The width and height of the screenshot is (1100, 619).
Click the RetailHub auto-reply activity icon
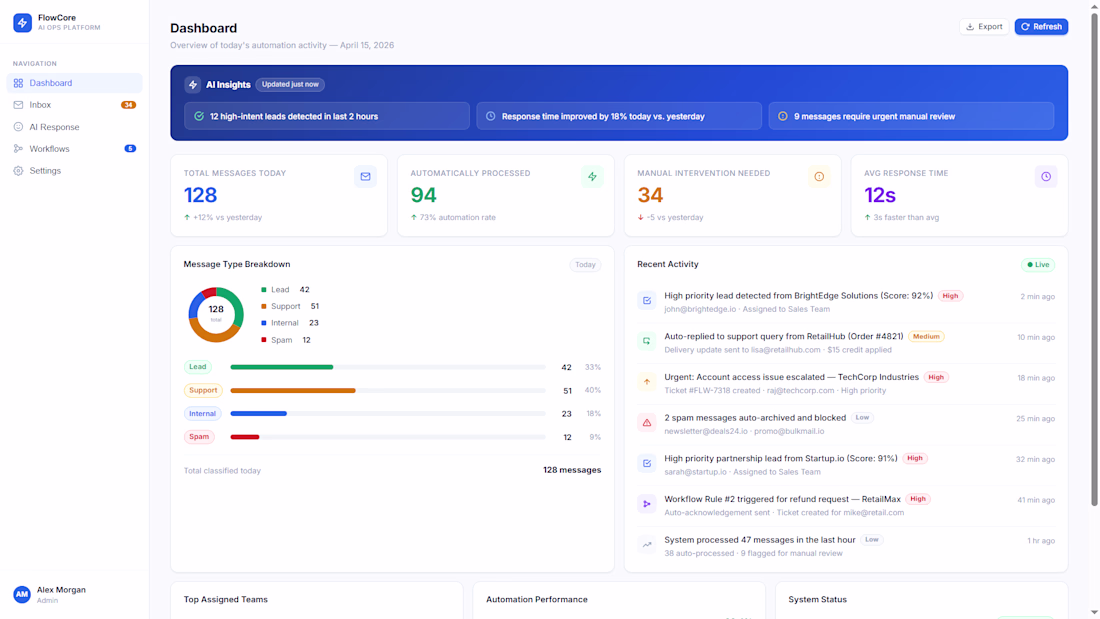coord(647,341)
